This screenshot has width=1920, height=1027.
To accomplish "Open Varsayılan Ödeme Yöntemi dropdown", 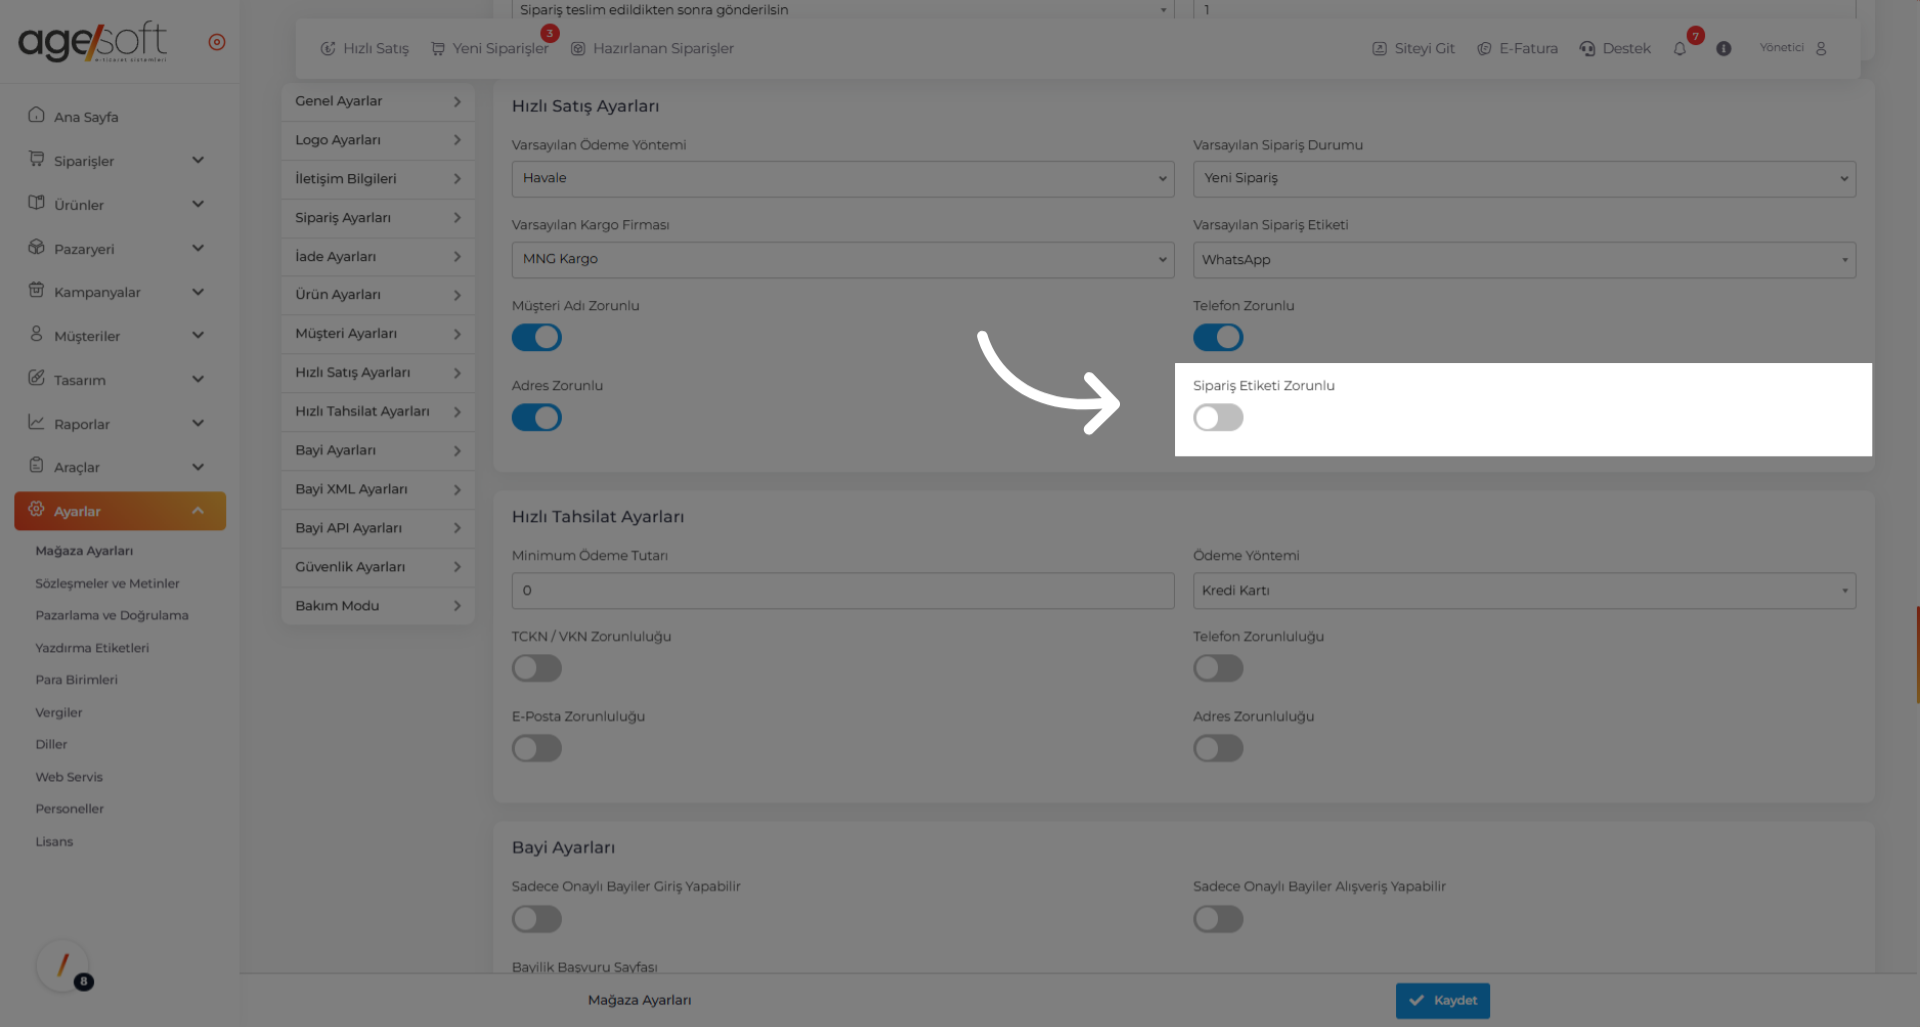I will pos(842,179).
